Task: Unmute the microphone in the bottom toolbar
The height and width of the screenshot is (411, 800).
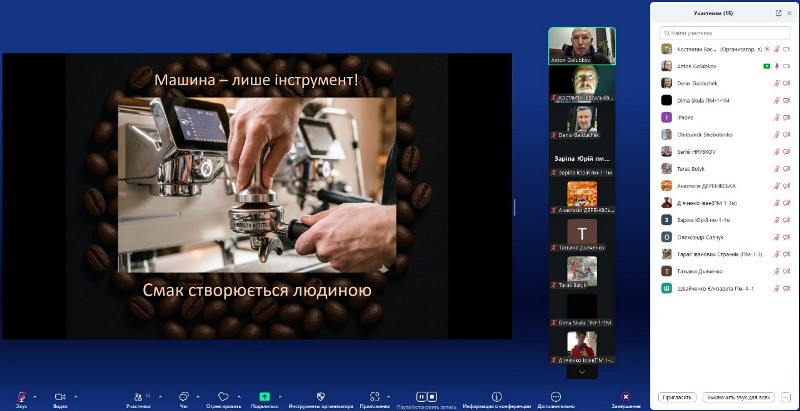Action: [x=21, y=397]
